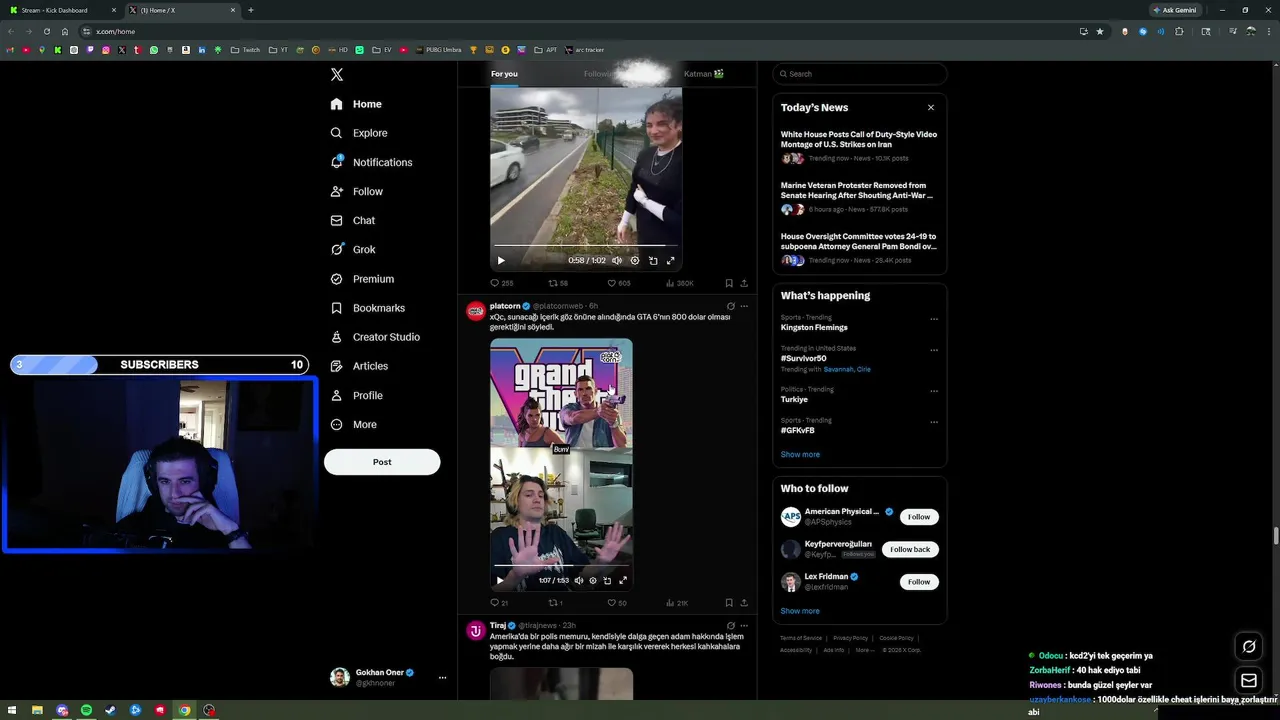Open the Messages floating envelope button

pos(1249,681)
